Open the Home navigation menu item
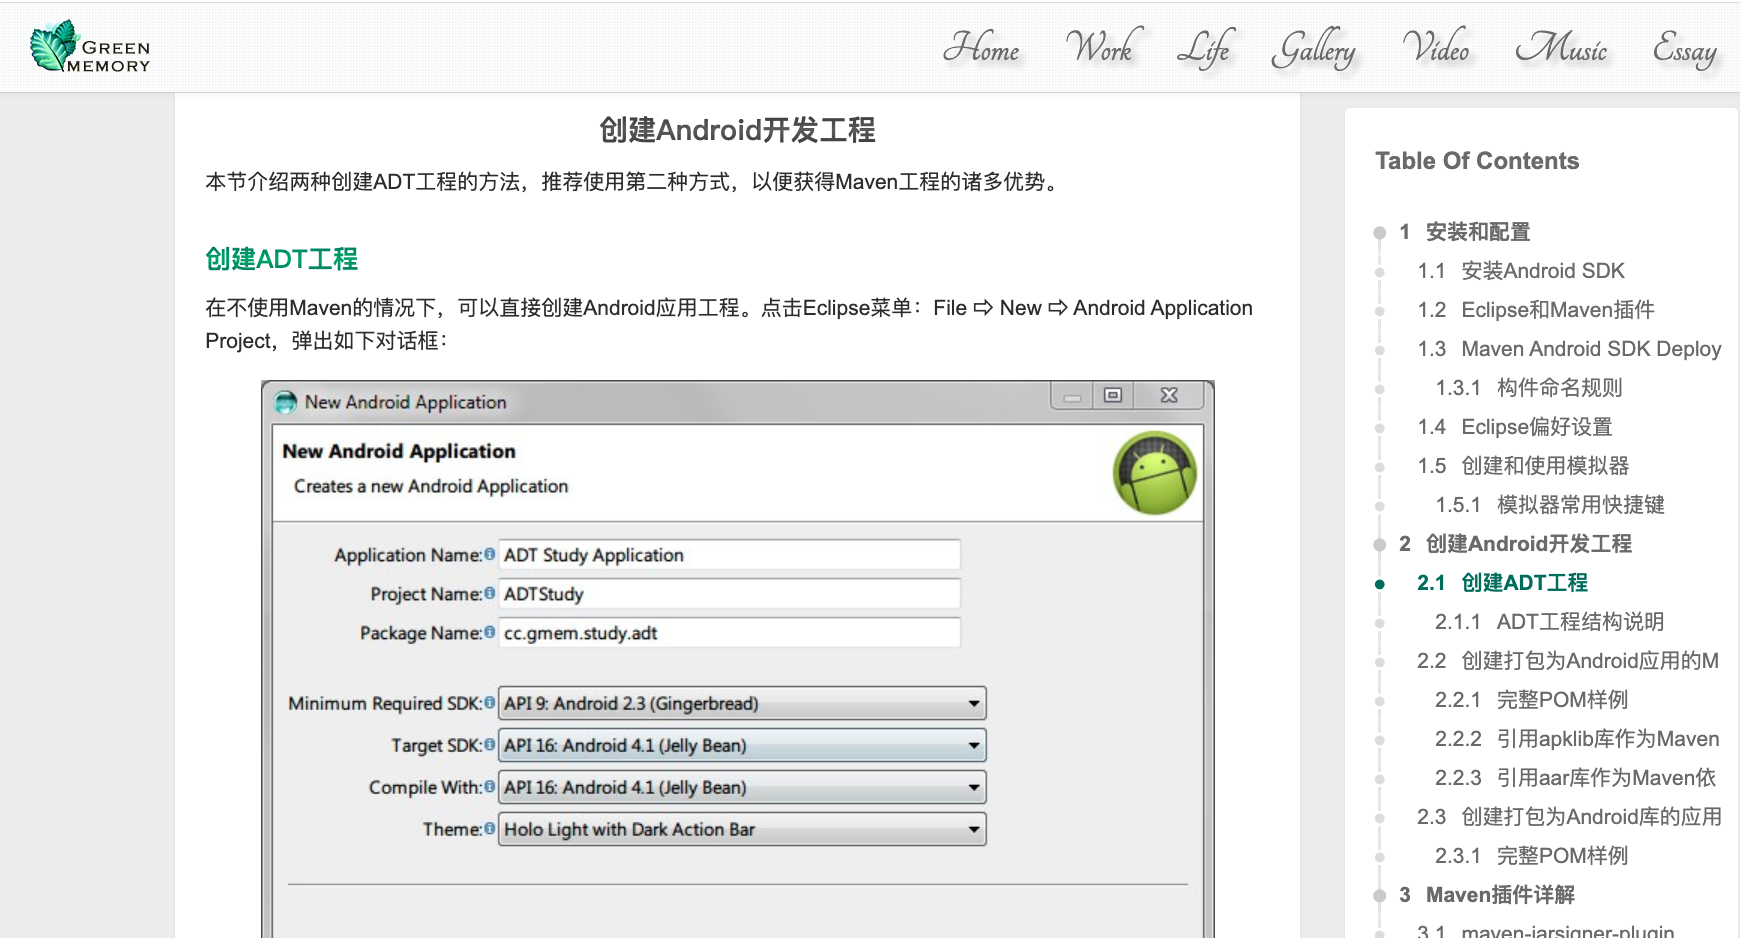 coord(981,47)
